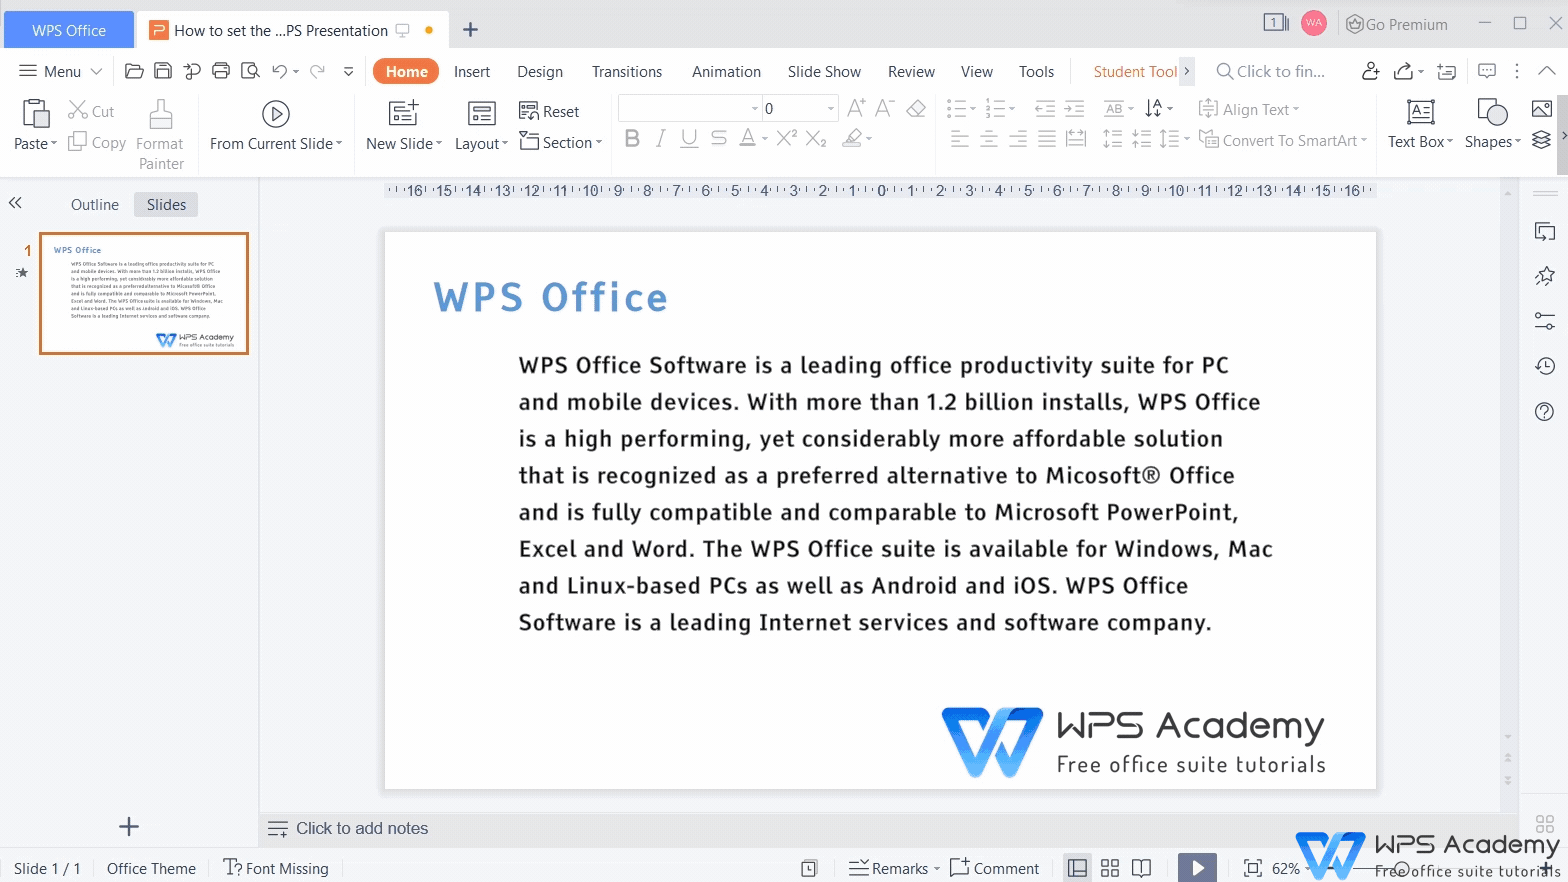Insert a Text Box
Image resolution: width=1568 pixels, height=882 pixels.
1420,124
